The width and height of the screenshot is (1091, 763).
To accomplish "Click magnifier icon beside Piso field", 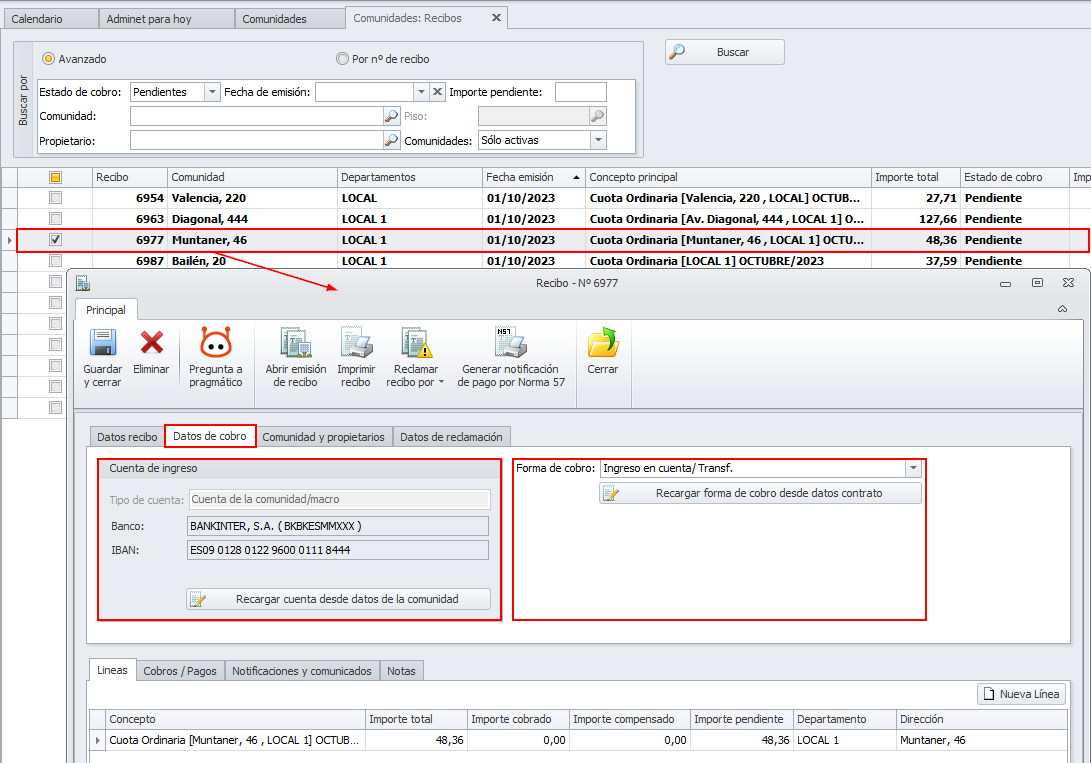I will 598,116.
